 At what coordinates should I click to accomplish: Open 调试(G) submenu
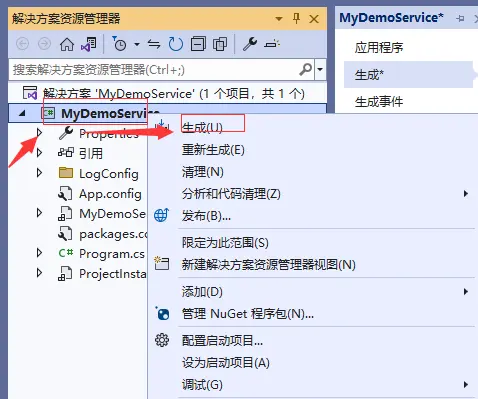[202, 385]
